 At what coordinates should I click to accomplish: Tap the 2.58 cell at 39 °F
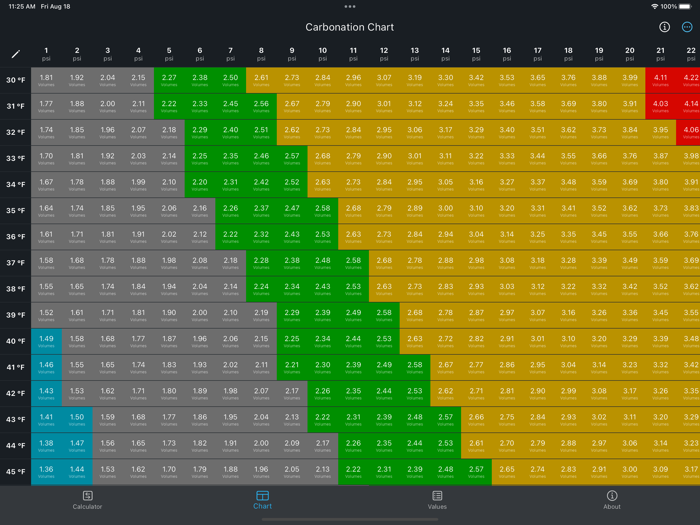(x=384, y=315)
